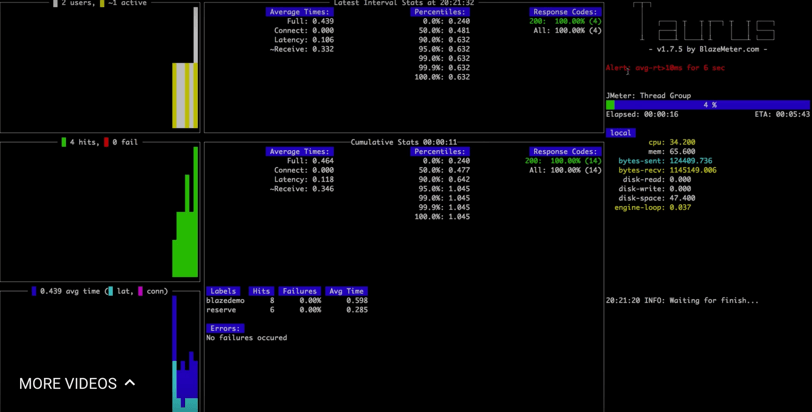
Task: Click the cyan lat legend marker
Action: tap(109, 291)
